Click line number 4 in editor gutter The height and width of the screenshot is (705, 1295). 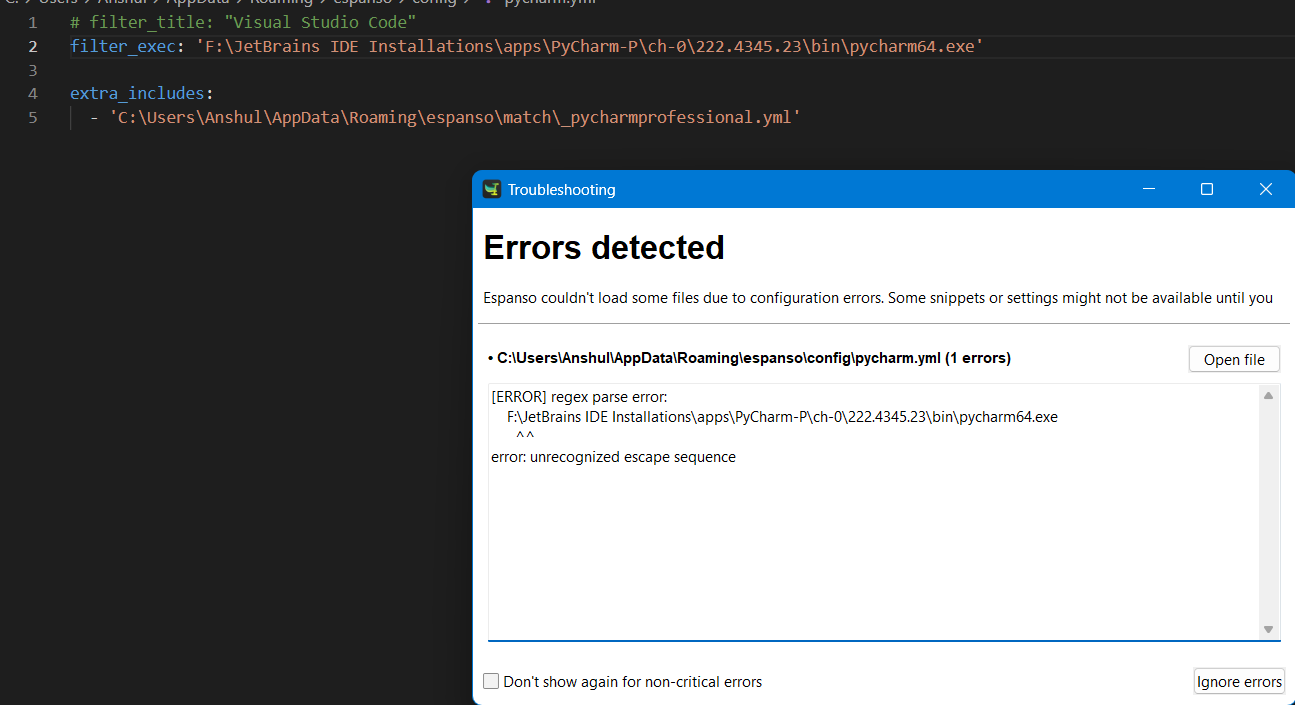[33, 93]
